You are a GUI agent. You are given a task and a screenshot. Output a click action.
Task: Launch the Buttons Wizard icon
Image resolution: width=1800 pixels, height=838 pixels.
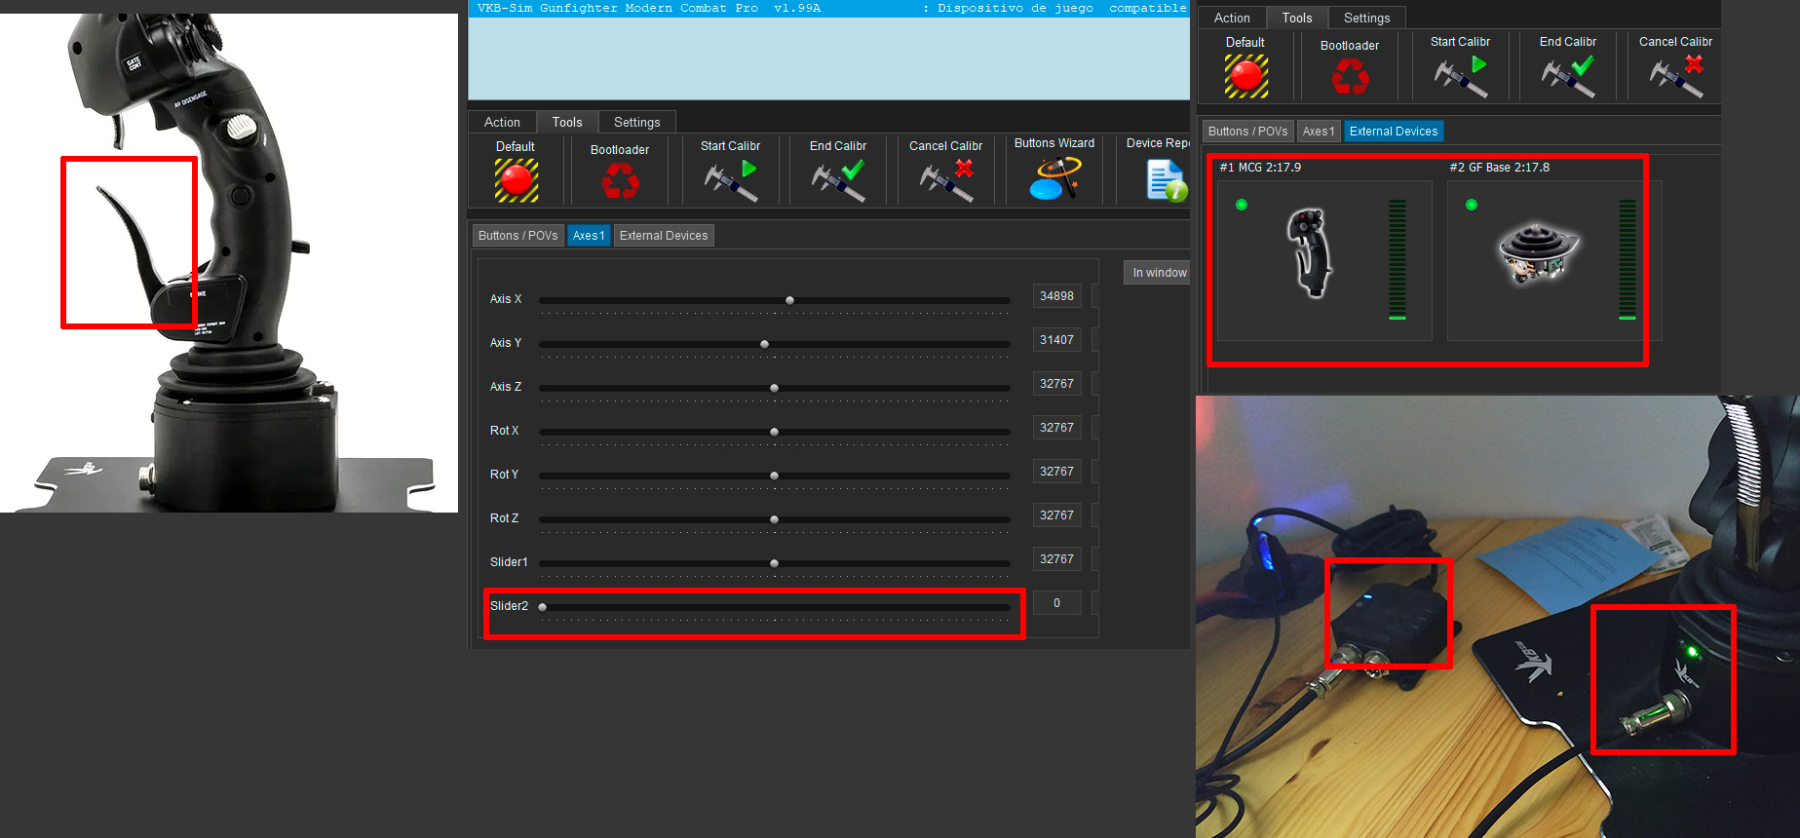(1055, 179)
